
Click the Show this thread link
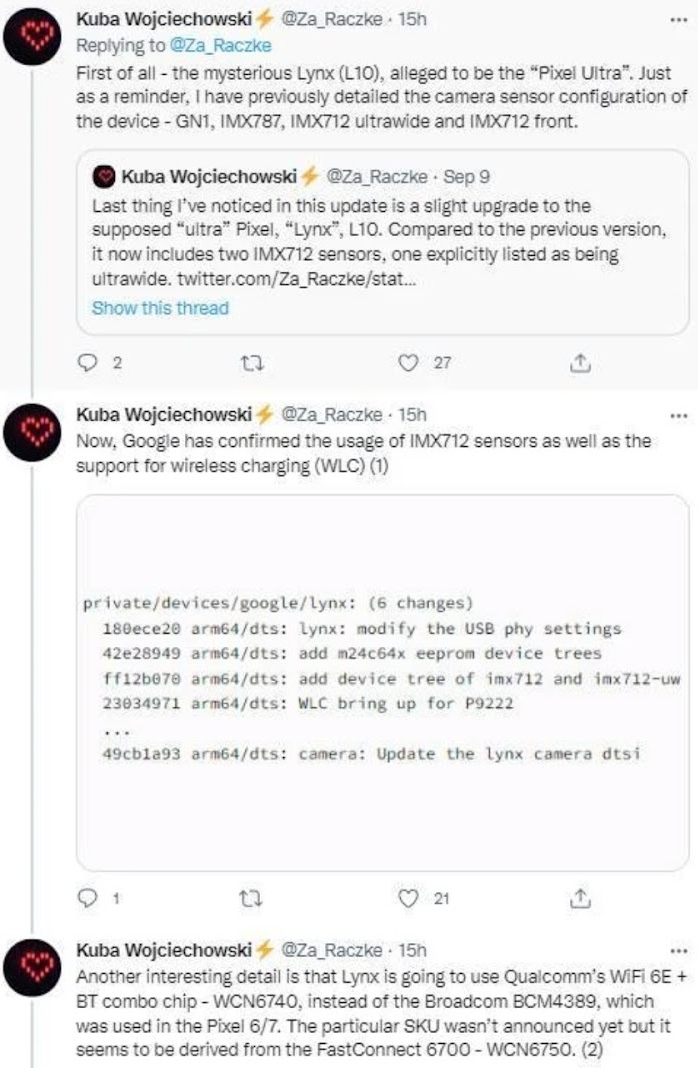click(x=160, y=308)
